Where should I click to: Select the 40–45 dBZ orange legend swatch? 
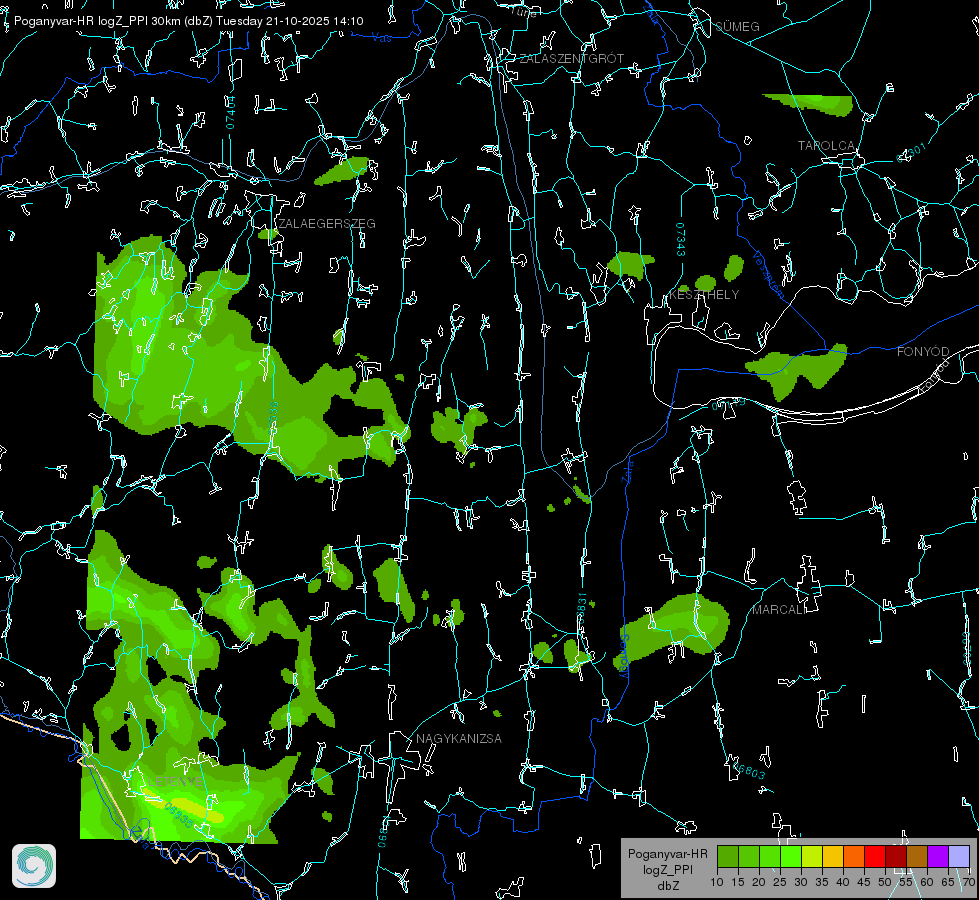pos(854,856)
